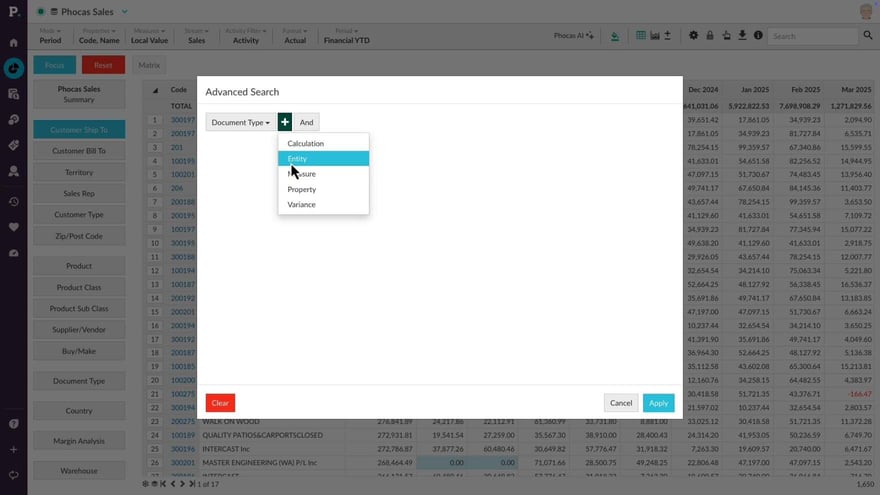Toggle the And operator button
The image size is (880, 495).
click(x=306, y=122)
